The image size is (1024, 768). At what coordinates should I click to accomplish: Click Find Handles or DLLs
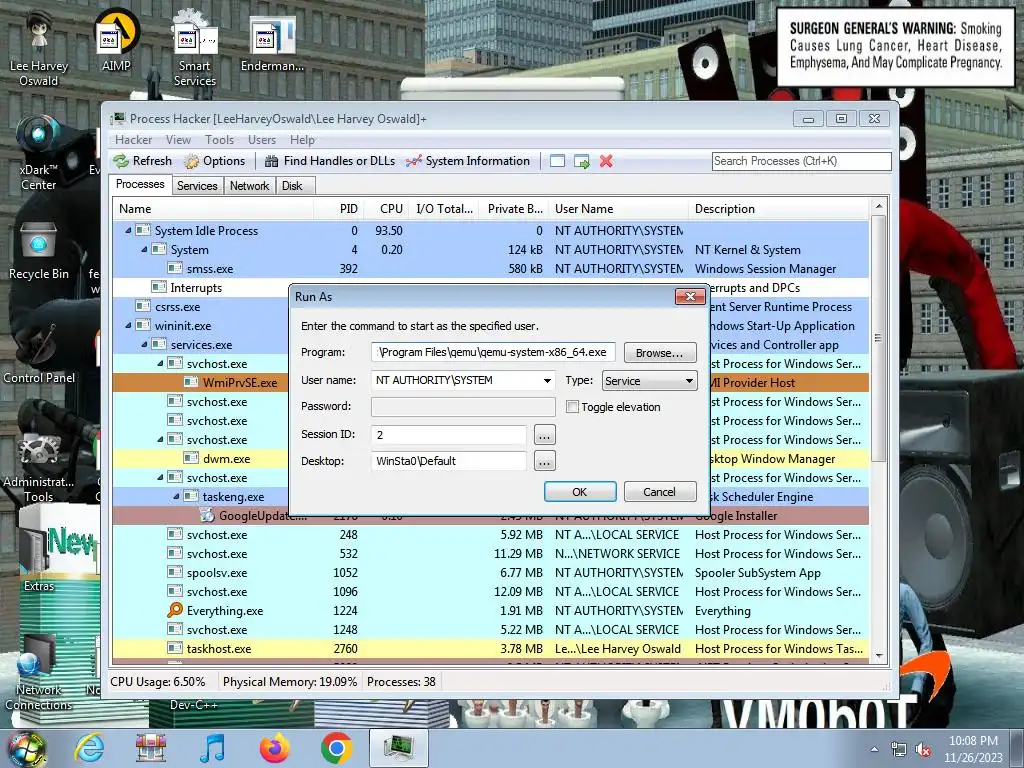point(330,161)
